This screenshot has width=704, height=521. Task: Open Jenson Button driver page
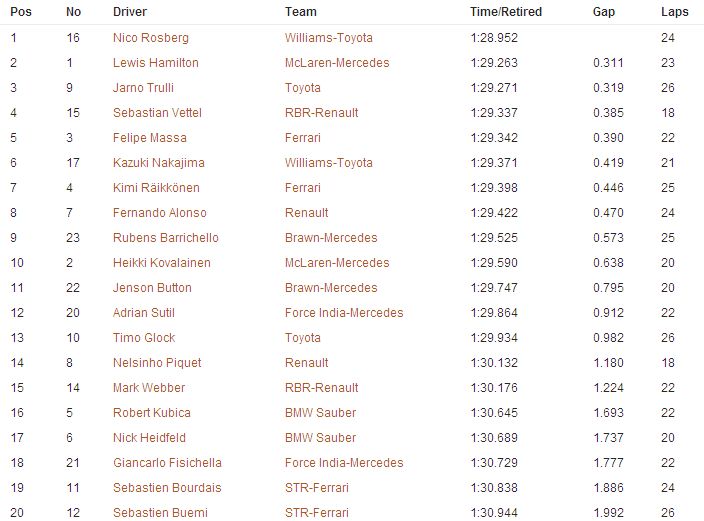point(152,288)
